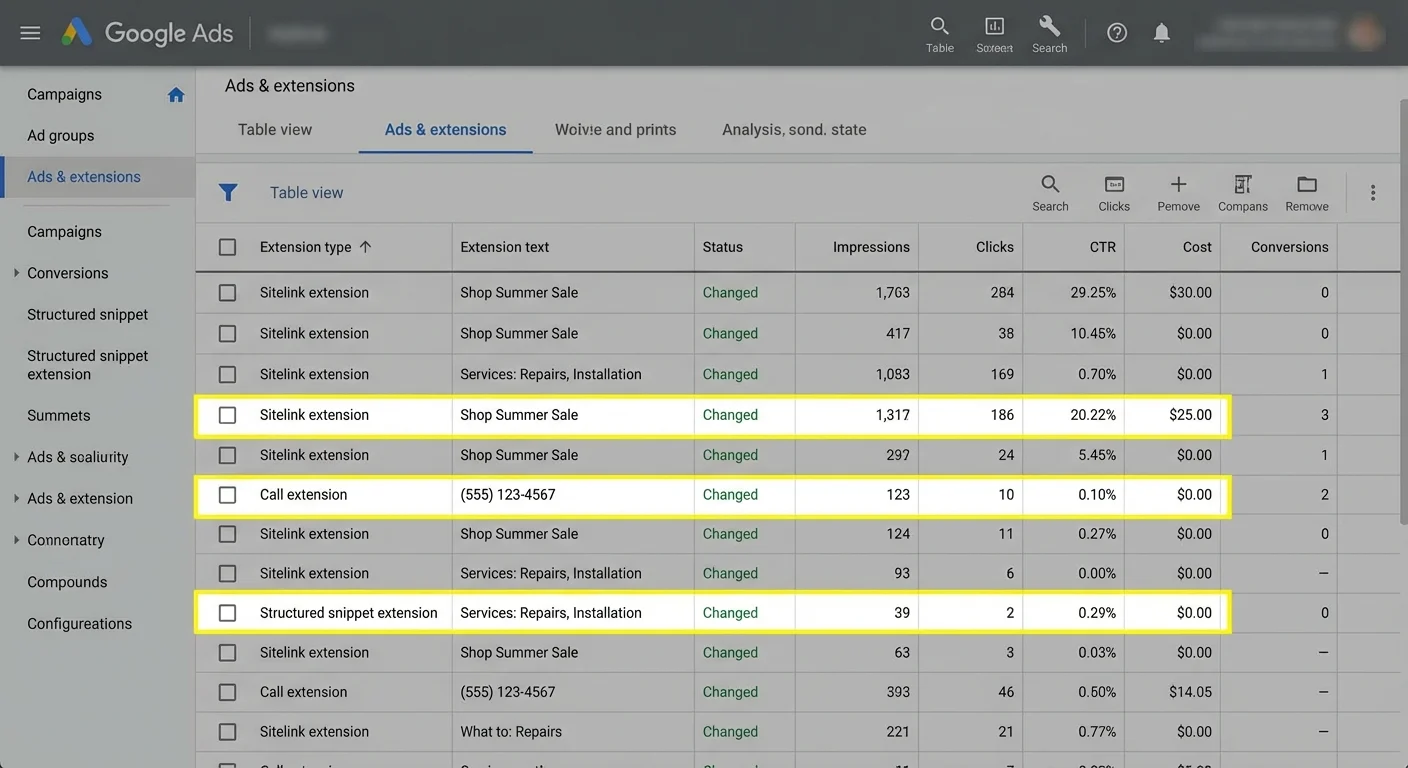This screenshot has height=768, width=1408.
Task: Sort by the Clicks column header
Action: [995, 247]
